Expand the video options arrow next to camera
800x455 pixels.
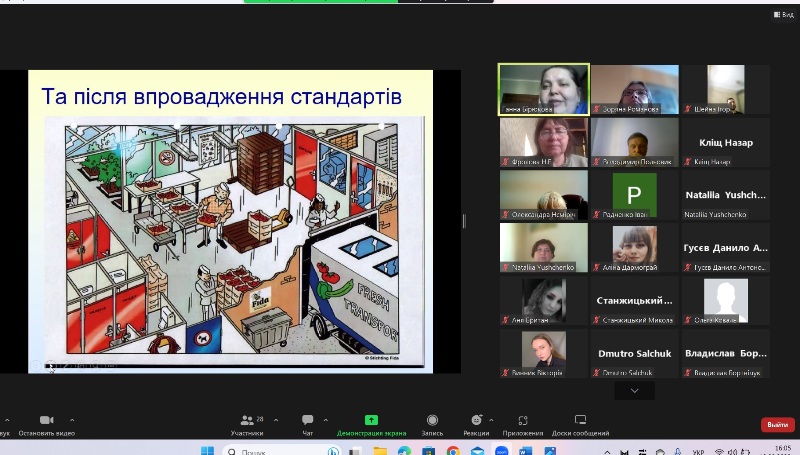click(72, 419)
